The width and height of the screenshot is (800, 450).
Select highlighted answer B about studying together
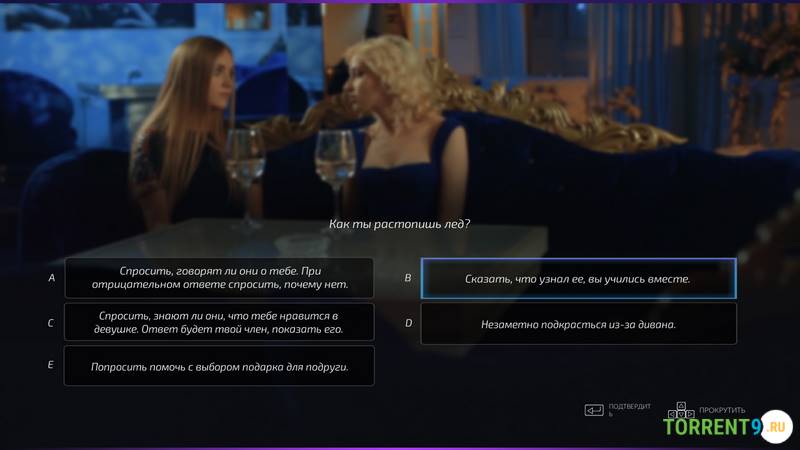coord(579,279)
